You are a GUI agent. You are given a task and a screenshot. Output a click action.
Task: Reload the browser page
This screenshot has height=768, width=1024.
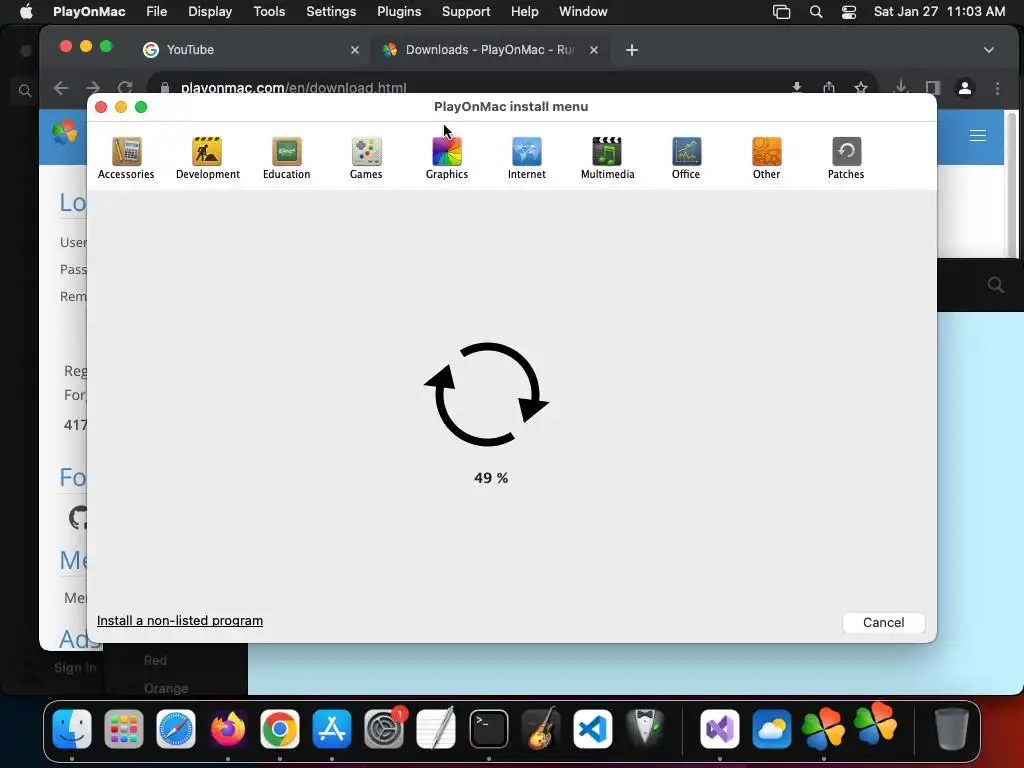coord(125,88)
